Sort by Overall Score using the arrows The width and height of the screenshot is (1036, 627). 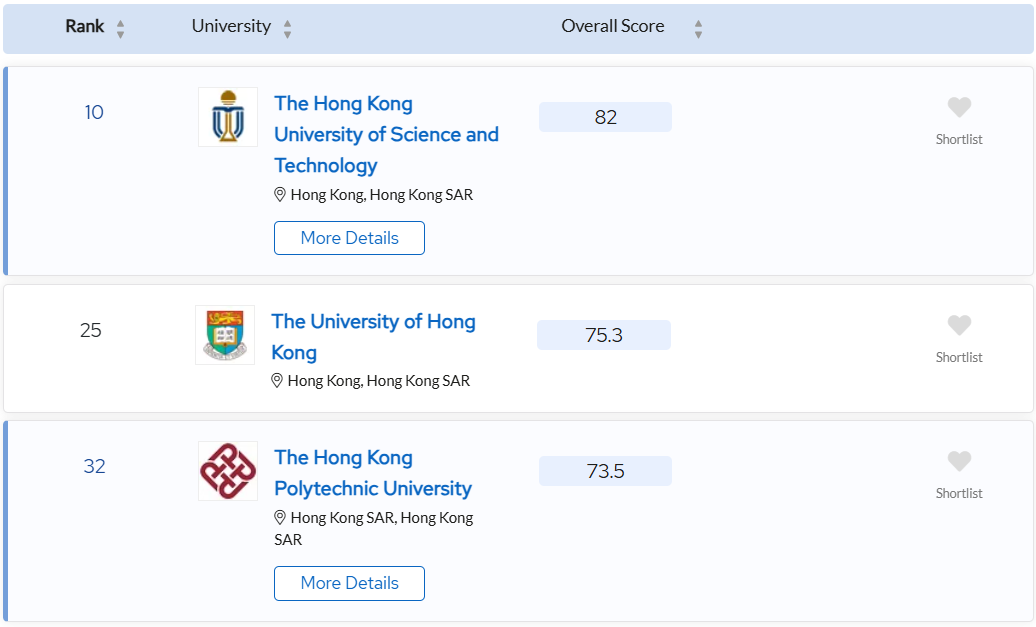(x=698, y=29)
